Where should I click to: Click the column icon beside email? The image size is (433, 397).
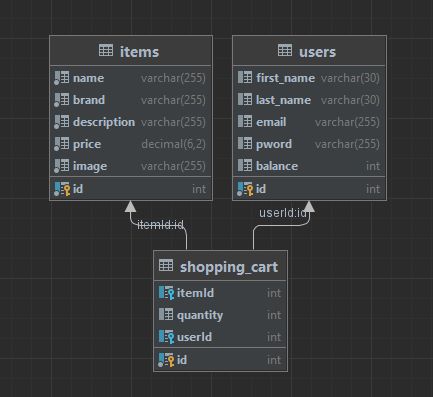[x=245, y=122]
